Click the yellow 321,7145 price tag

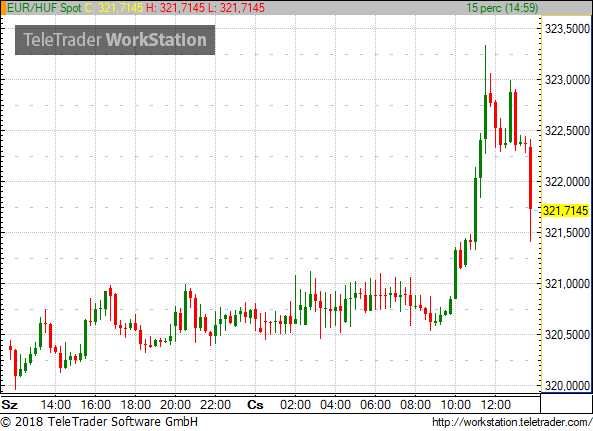pyautogui.click(x=565, y=211)
